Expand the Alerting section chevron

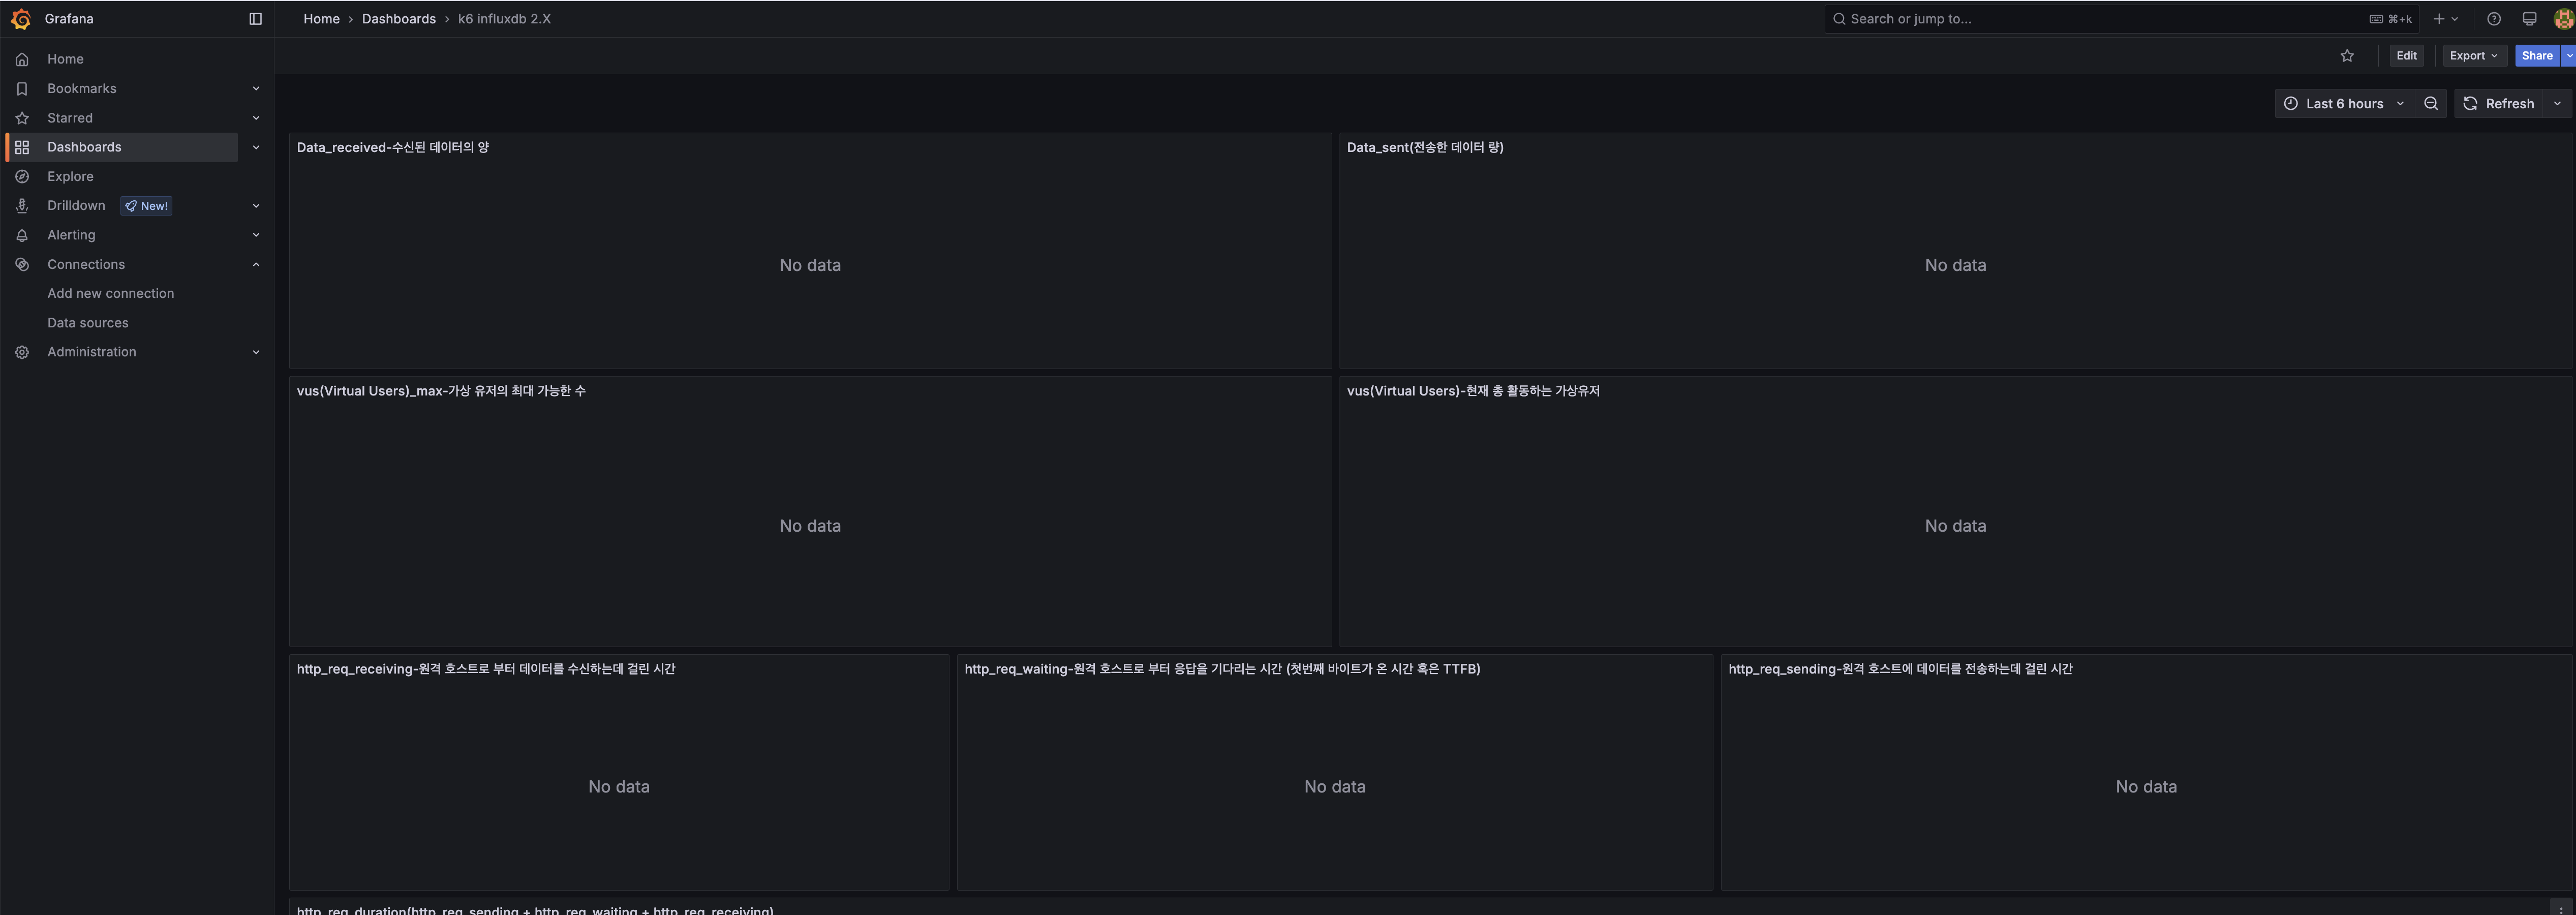[256, 235]
